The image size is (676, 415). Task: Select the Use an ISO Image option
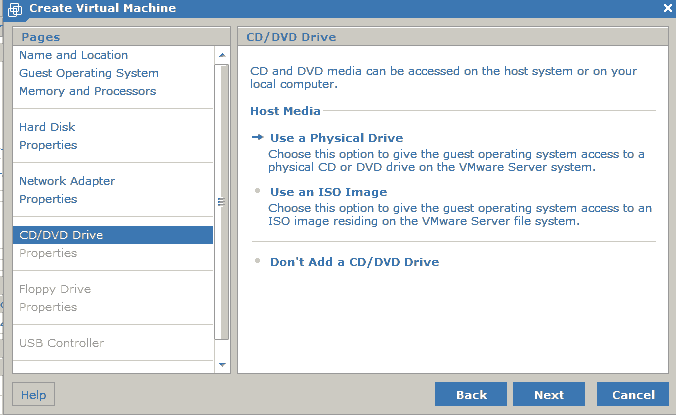tap(329, 192)
